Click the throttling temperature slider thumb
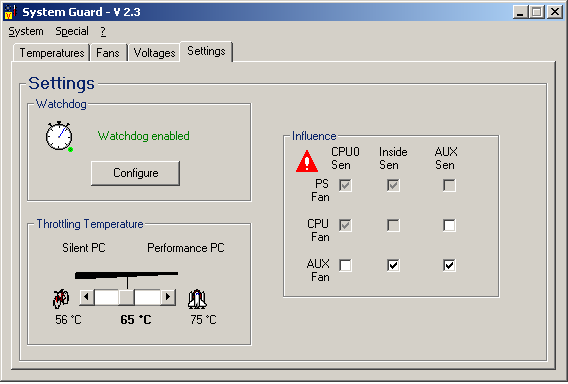 coord(126,297)
